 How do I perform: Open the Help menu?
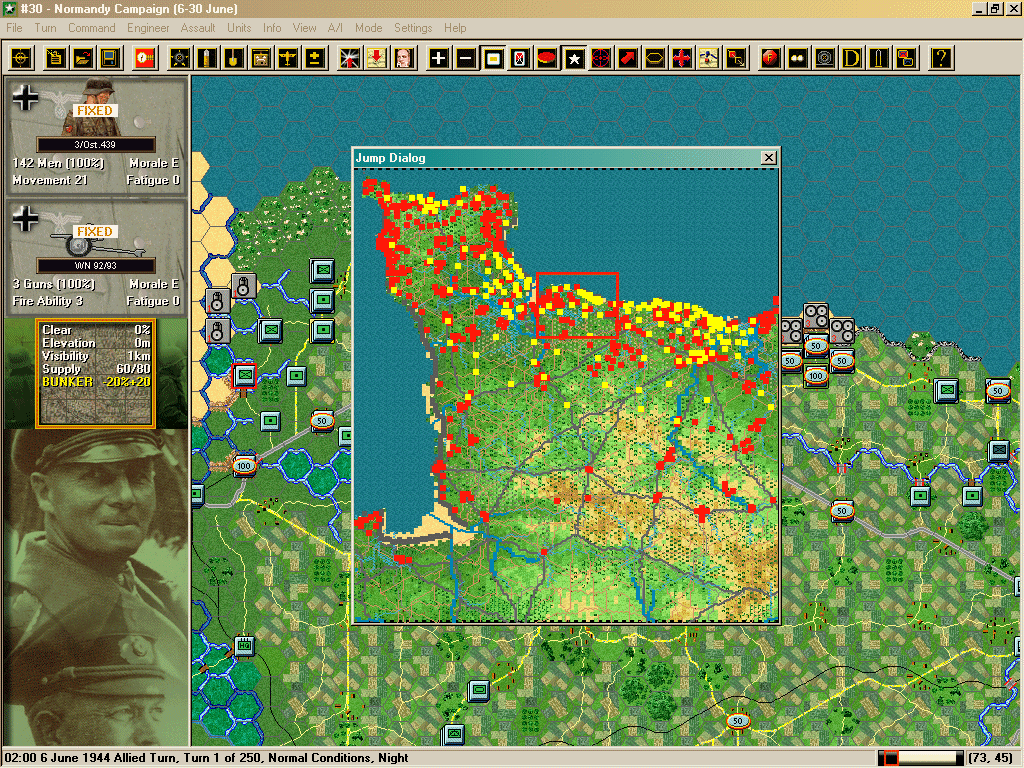coord(455,28)
